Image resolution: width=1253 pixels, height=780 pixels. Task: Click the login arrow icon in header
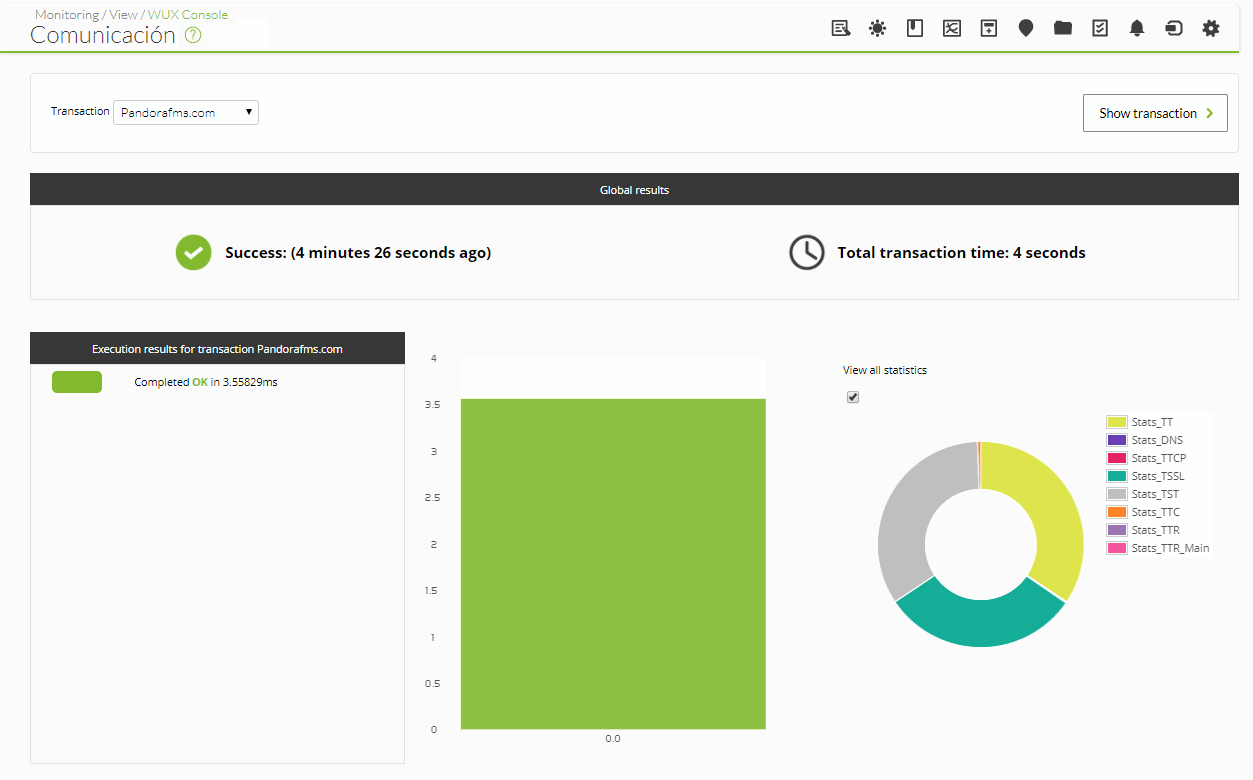(1174, 28)
